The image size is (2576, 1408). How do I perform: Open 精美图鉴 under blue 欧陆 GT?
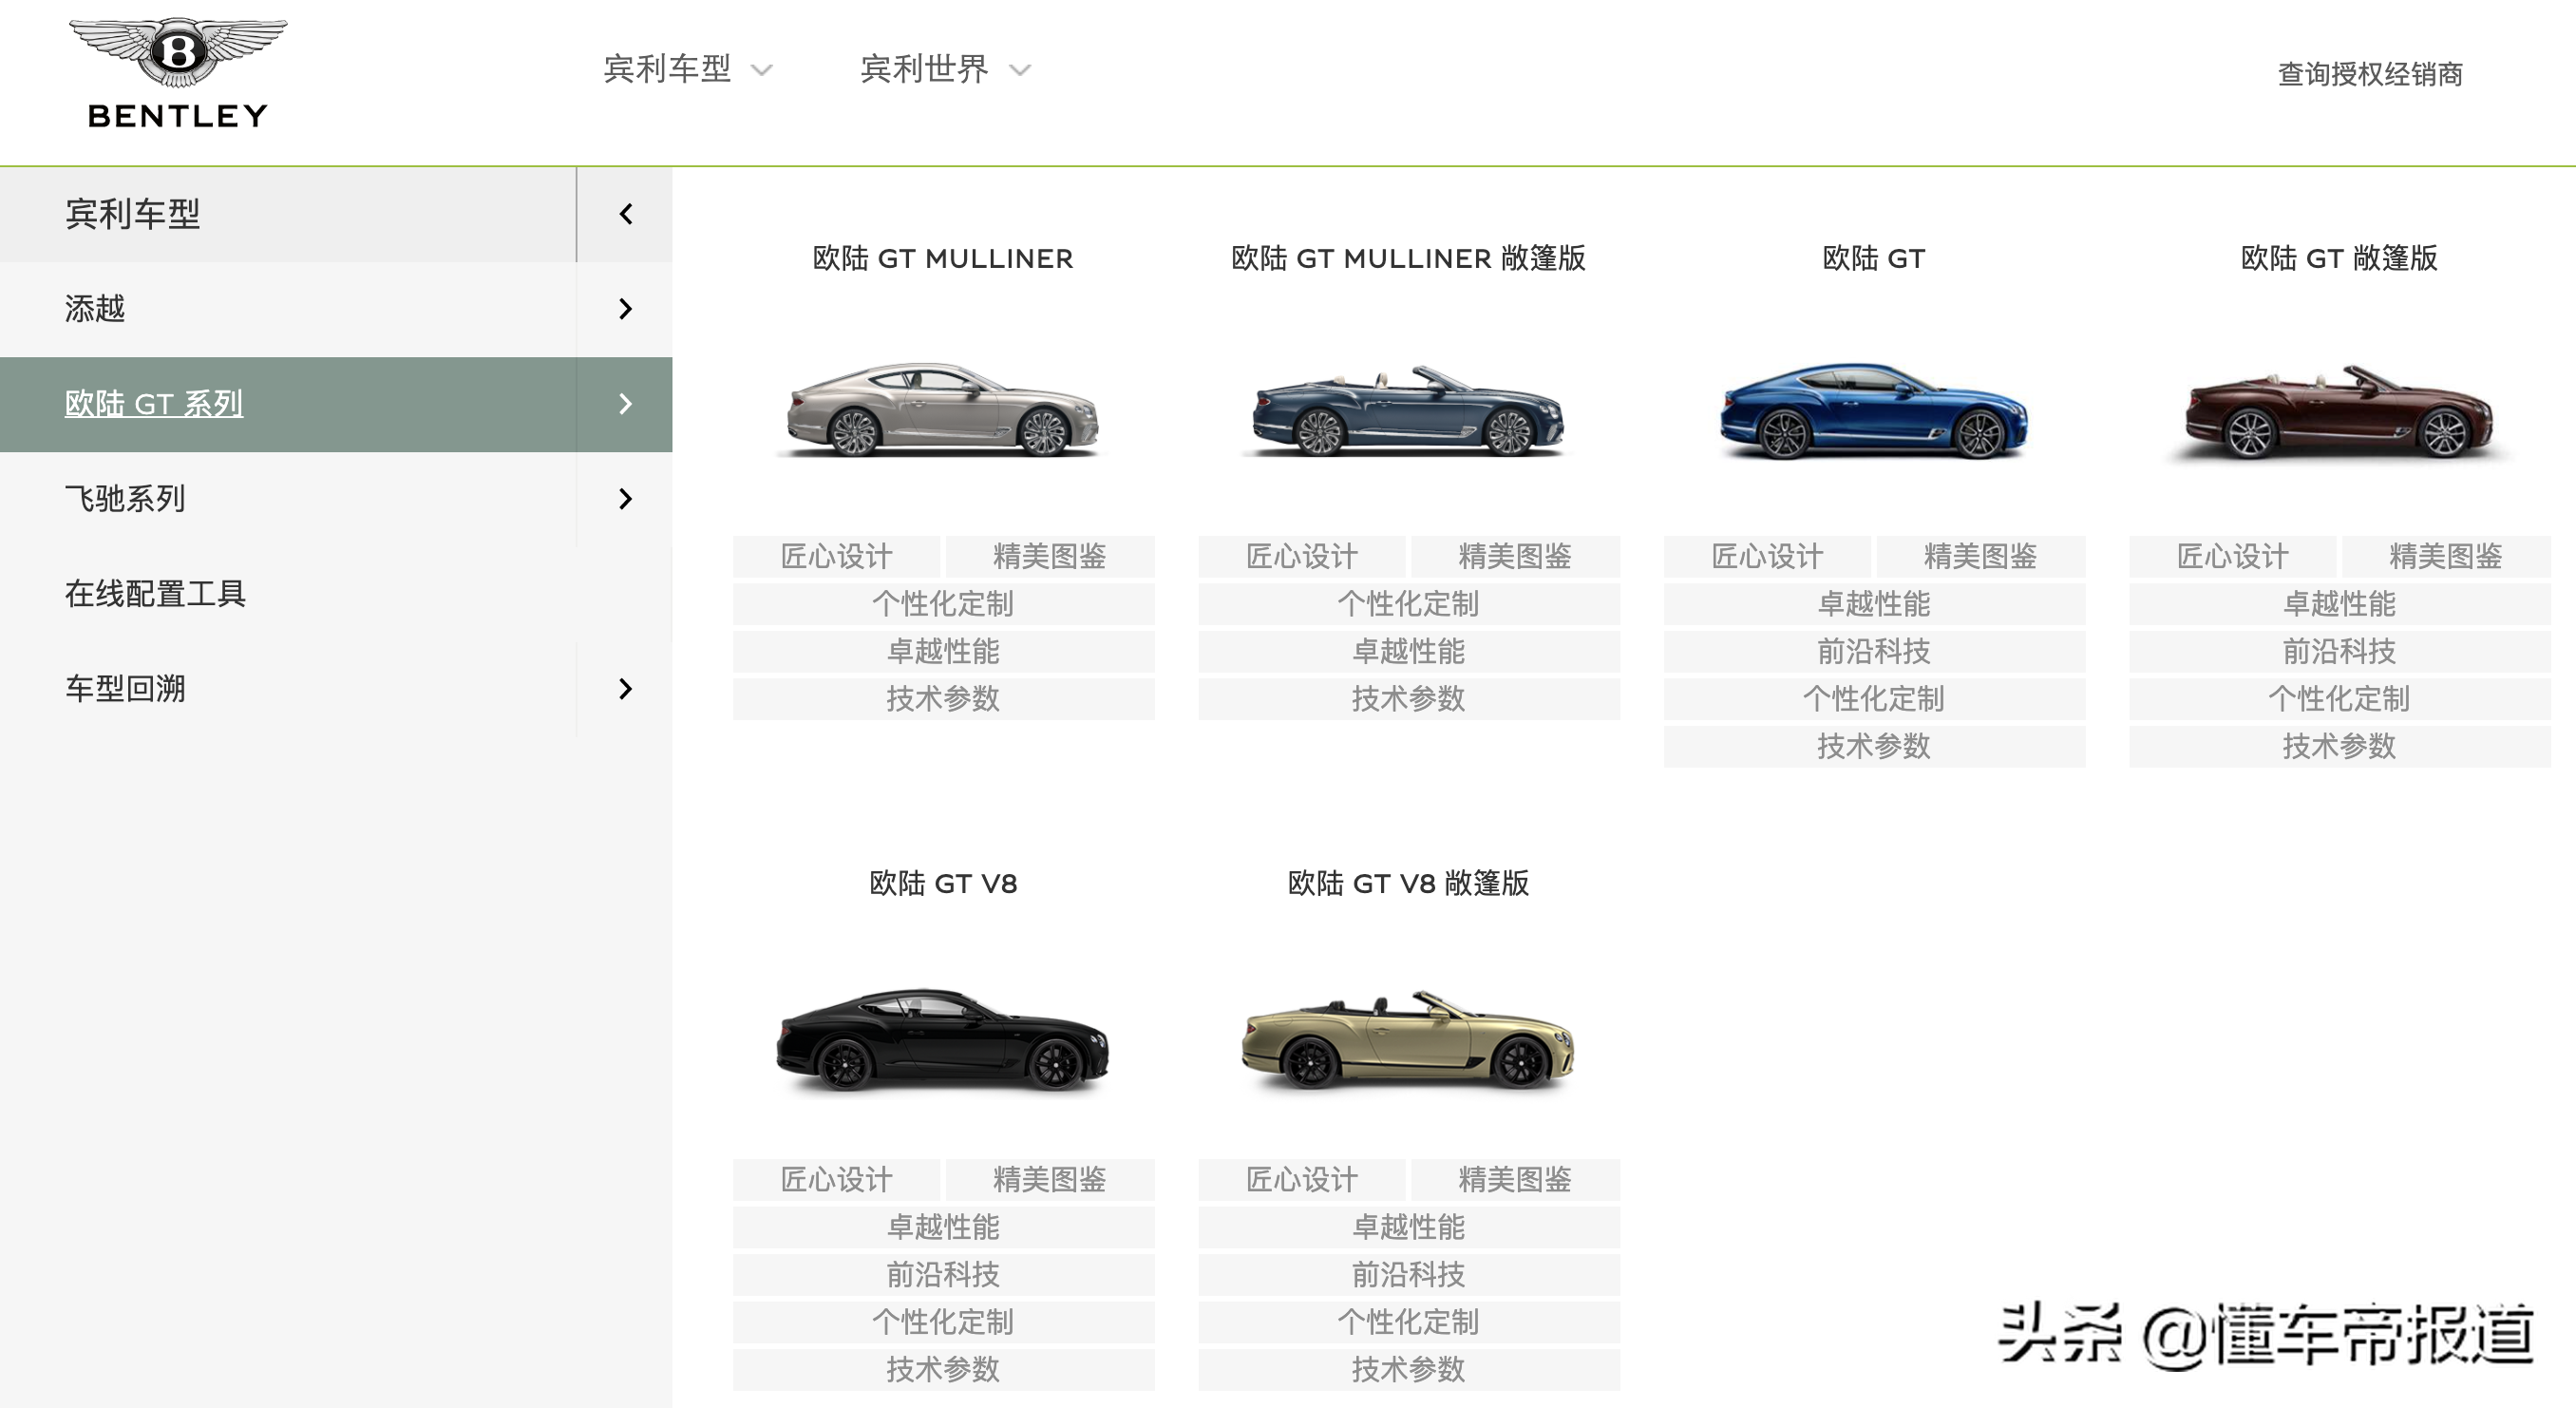[1981, 557]
